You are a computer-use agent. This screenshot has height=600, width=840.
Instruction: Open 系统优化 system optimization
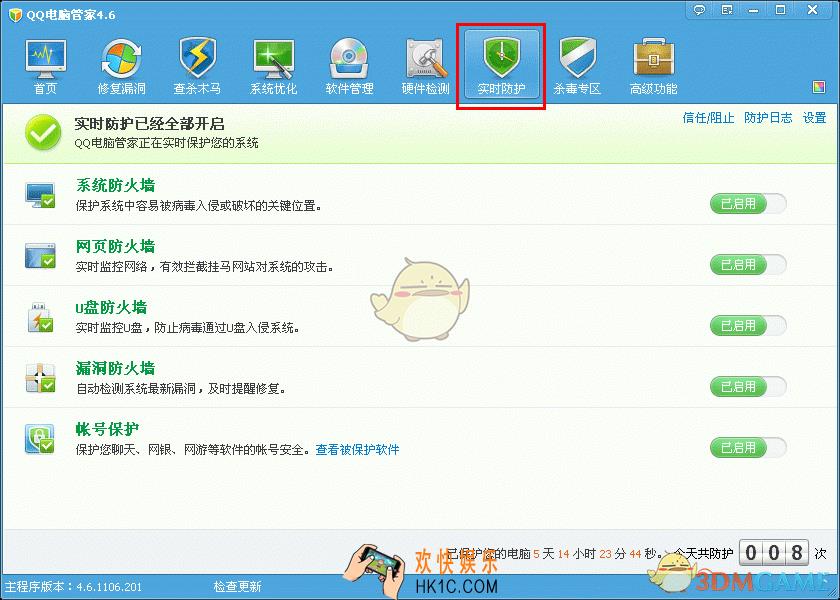click(273, 66)
